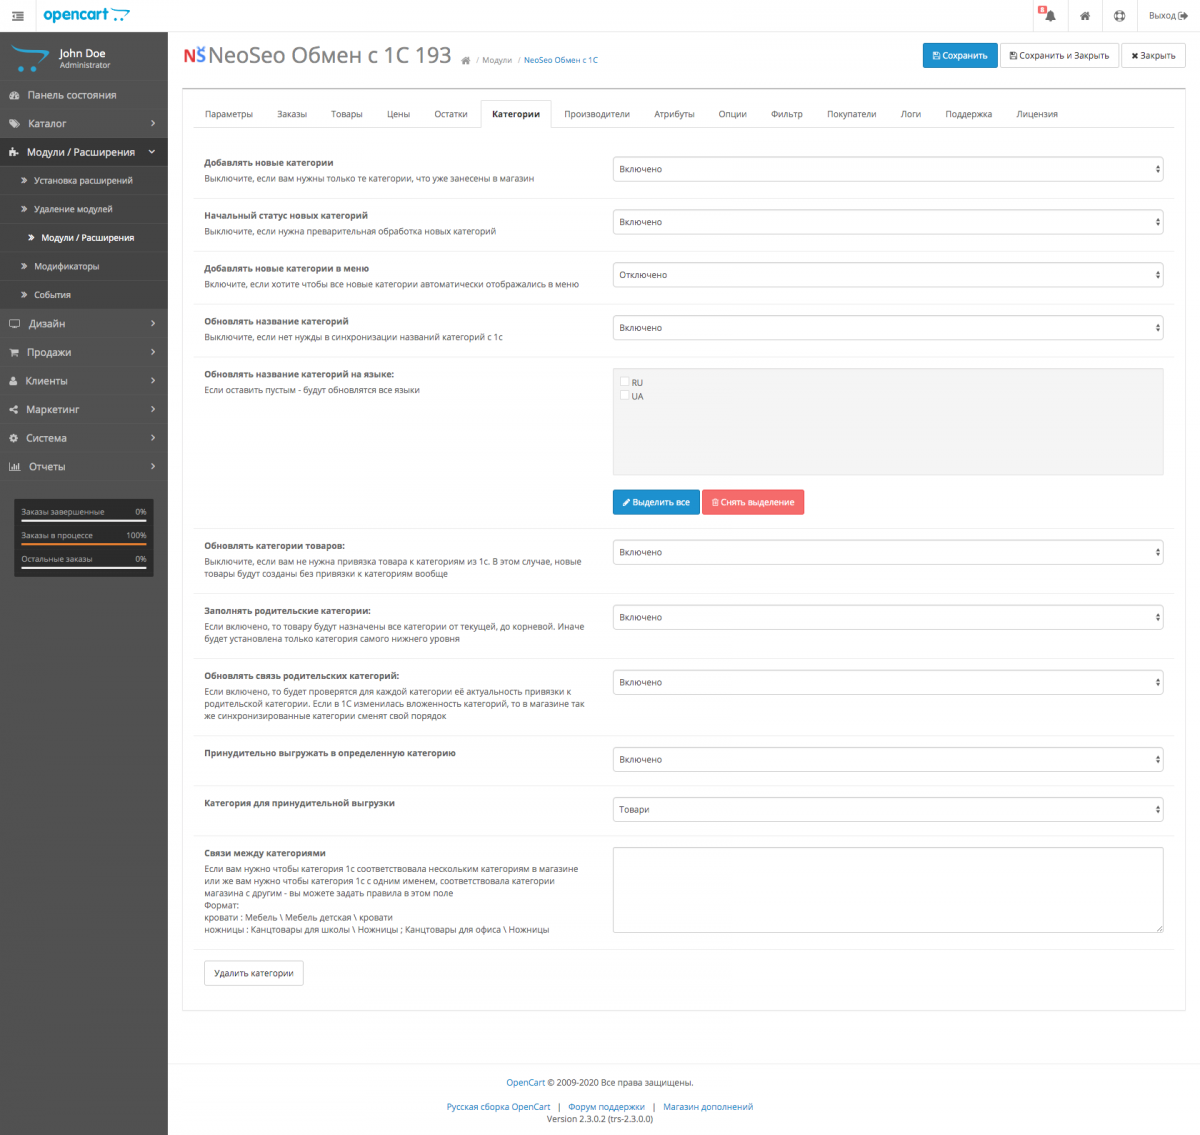Click the Удалить категории button

pyautogui.click(x=254, y=973)
